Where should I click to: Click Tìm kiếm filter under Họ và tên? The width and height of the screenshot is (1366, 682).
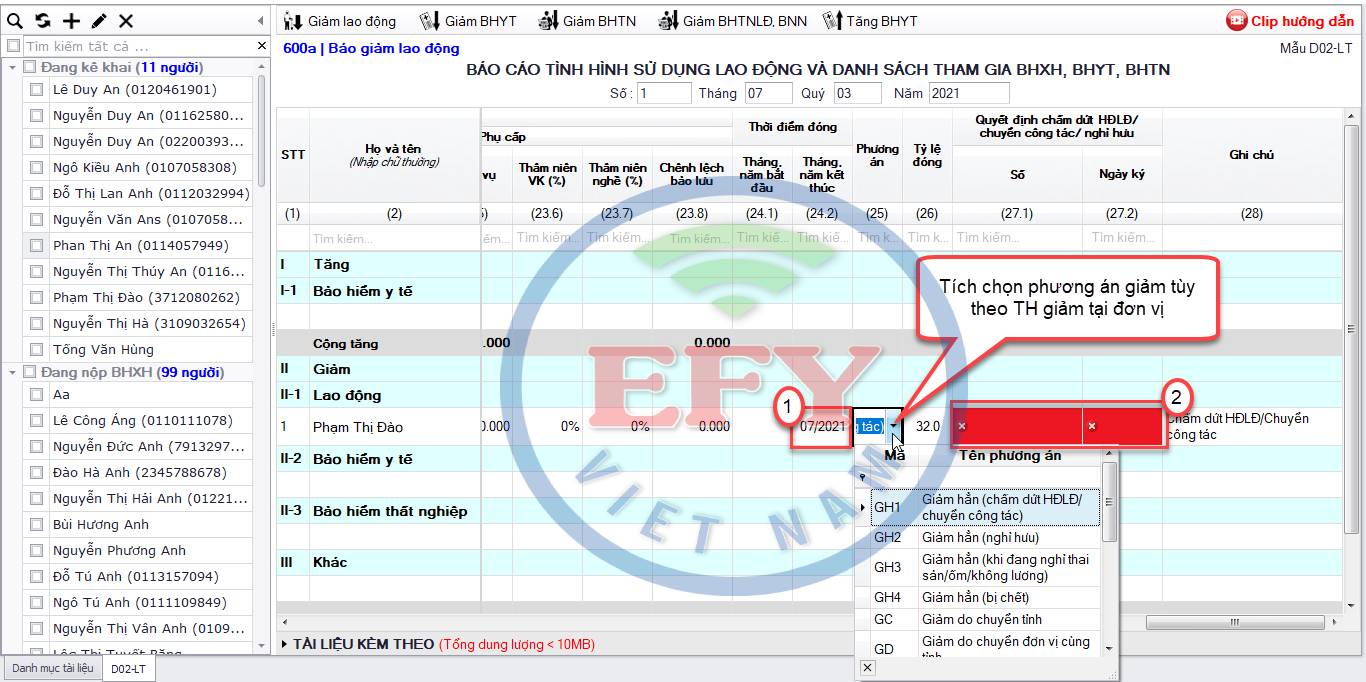395,239
